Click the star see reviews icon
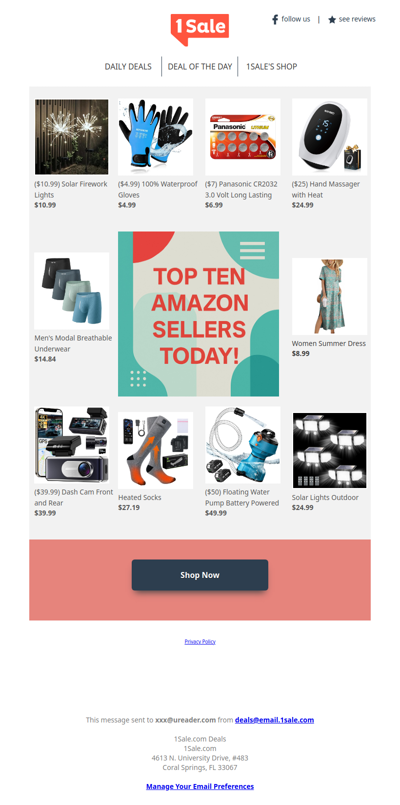This screenshot has height=805, width=400. pyautogui.click(x=332, y=20)
